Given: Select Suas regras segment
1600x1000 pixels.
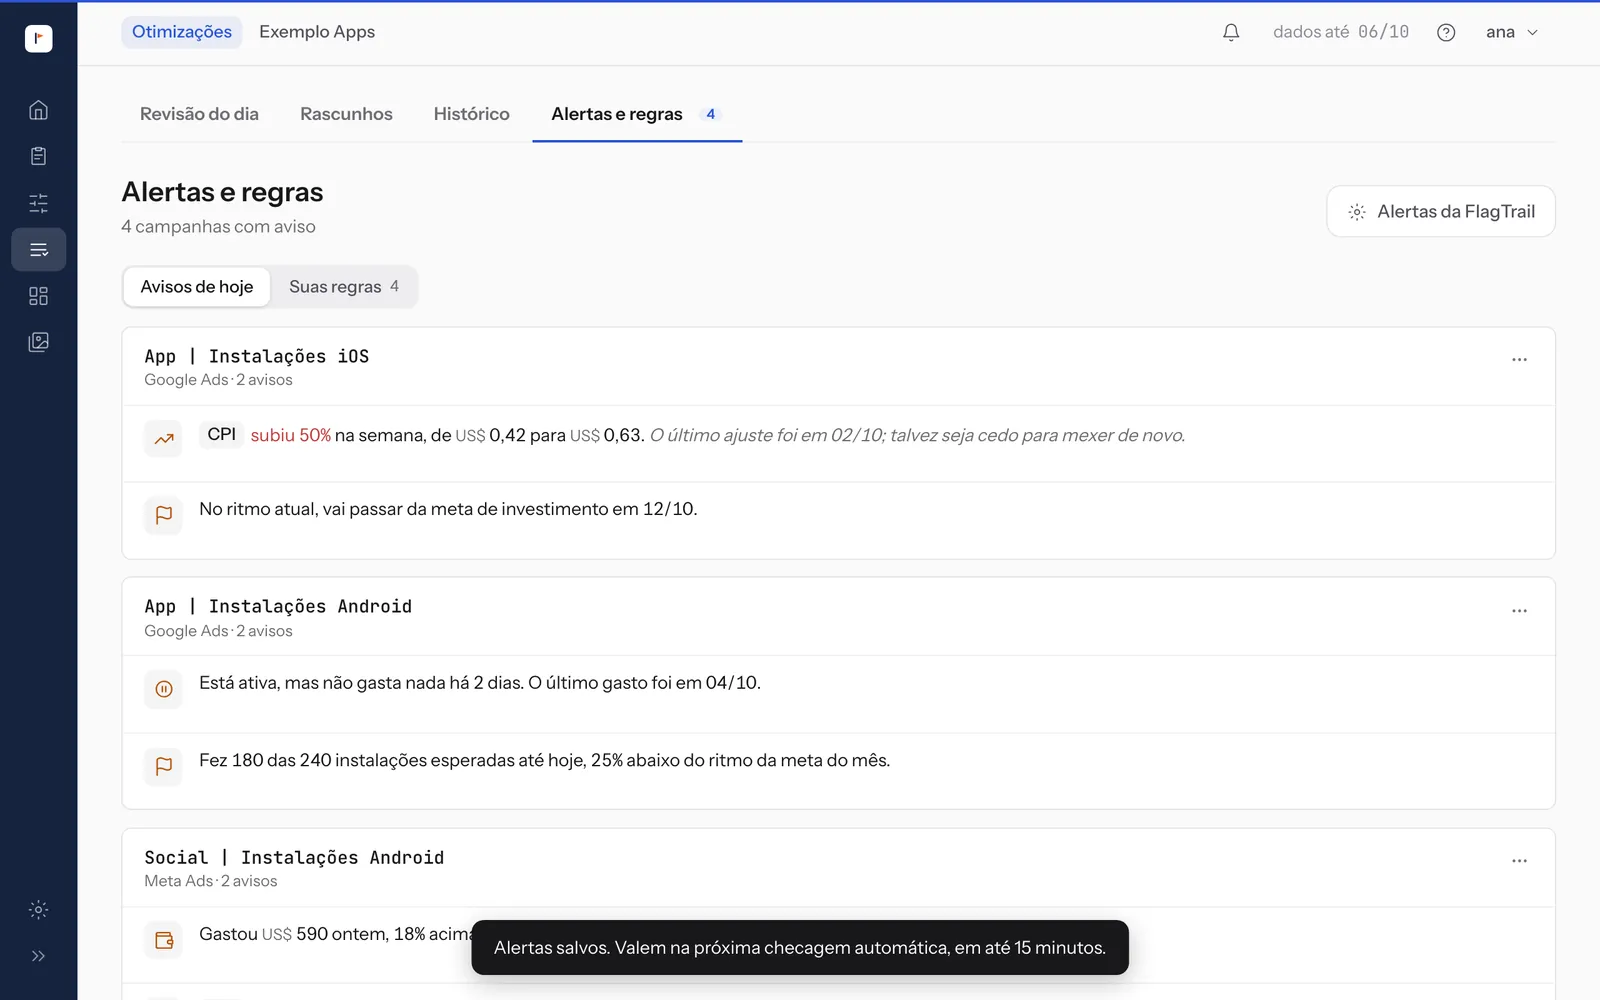Looking at the screenshot, I should coord(344,287).
